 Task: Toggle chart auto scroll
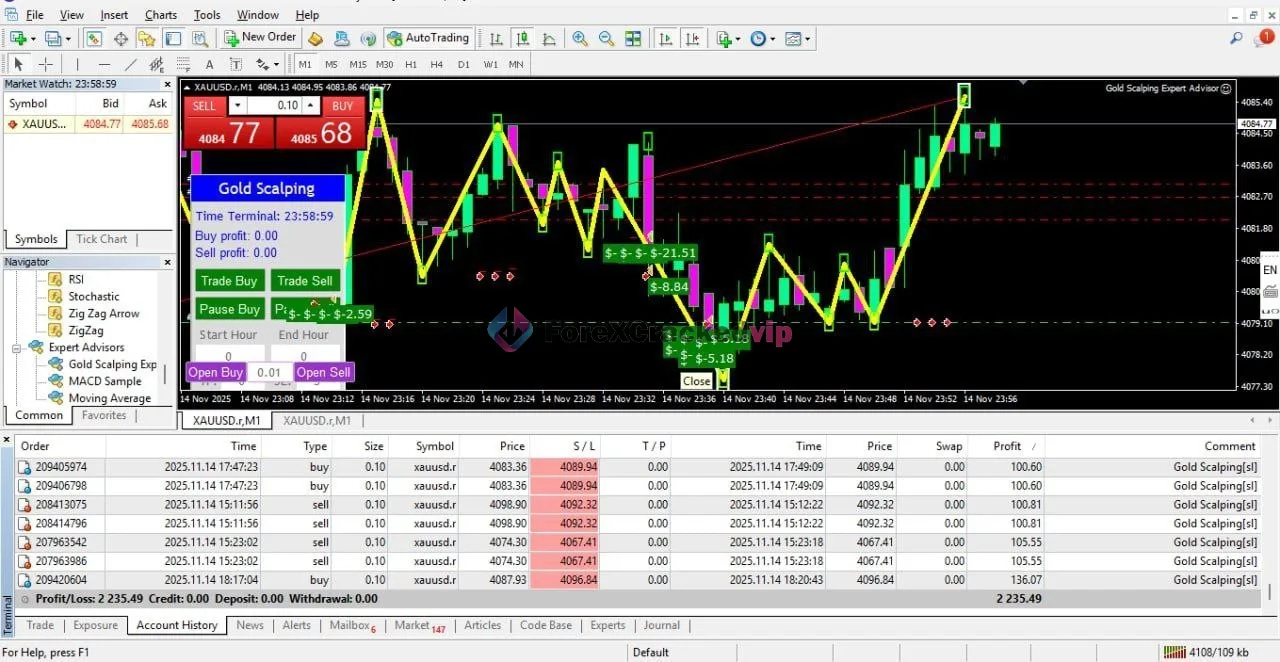666,38
